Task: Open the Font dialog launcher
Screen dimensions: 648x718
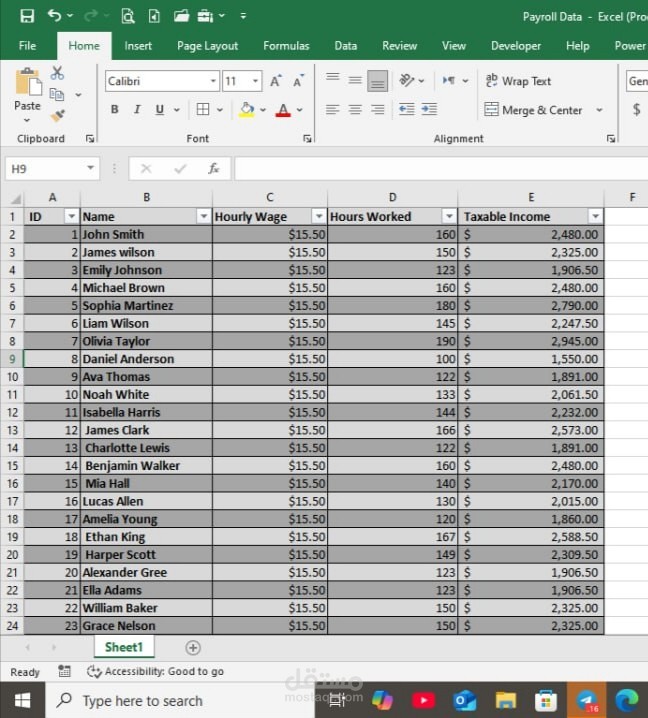Action: pos(307,139)
